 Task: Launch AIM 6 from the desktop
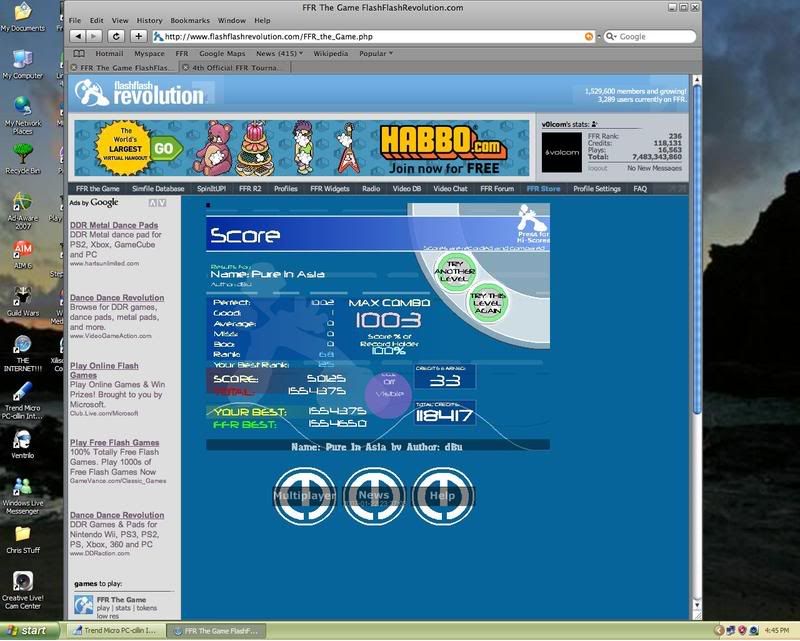click(x=22, y=254)
